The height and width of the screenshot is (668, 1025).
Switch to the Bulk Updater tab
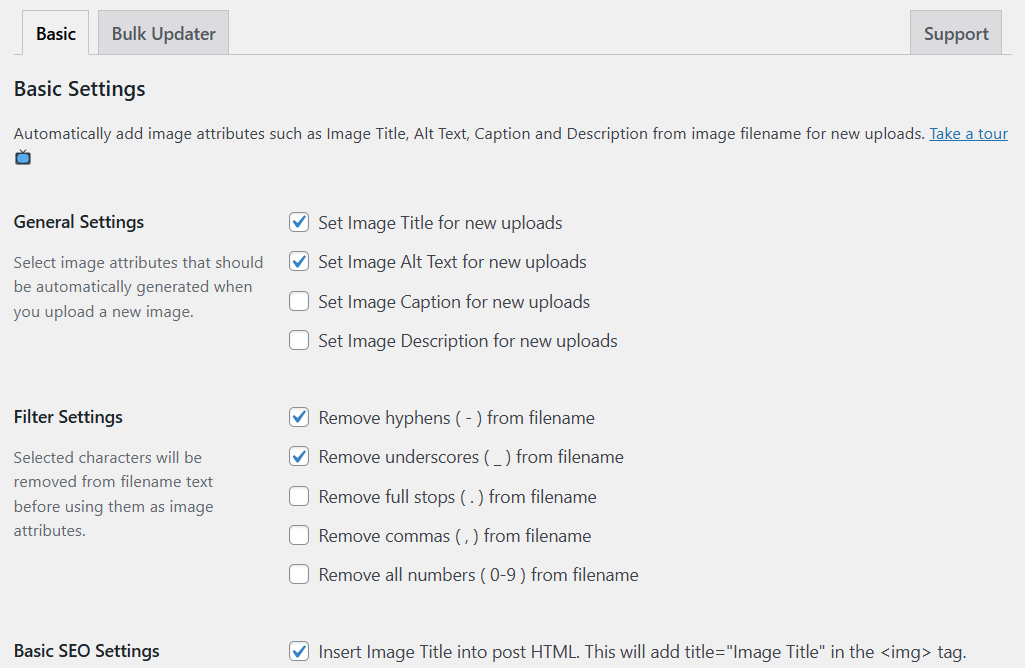[x=163, y=33]
